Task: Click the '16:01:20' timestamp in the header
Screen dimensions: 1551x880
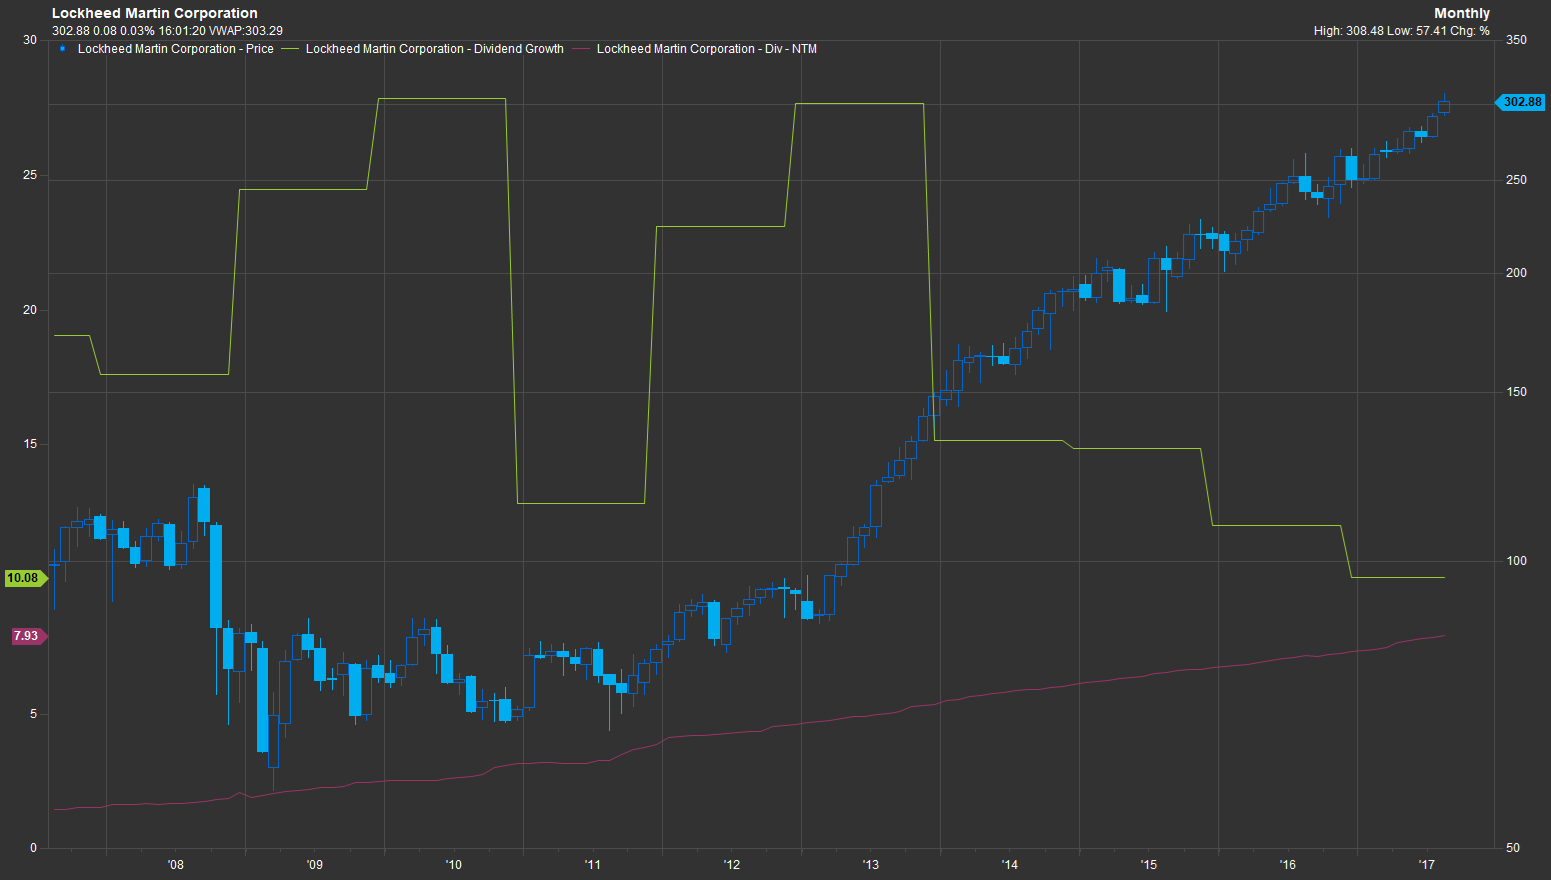Action: click(x=182, y=31)
